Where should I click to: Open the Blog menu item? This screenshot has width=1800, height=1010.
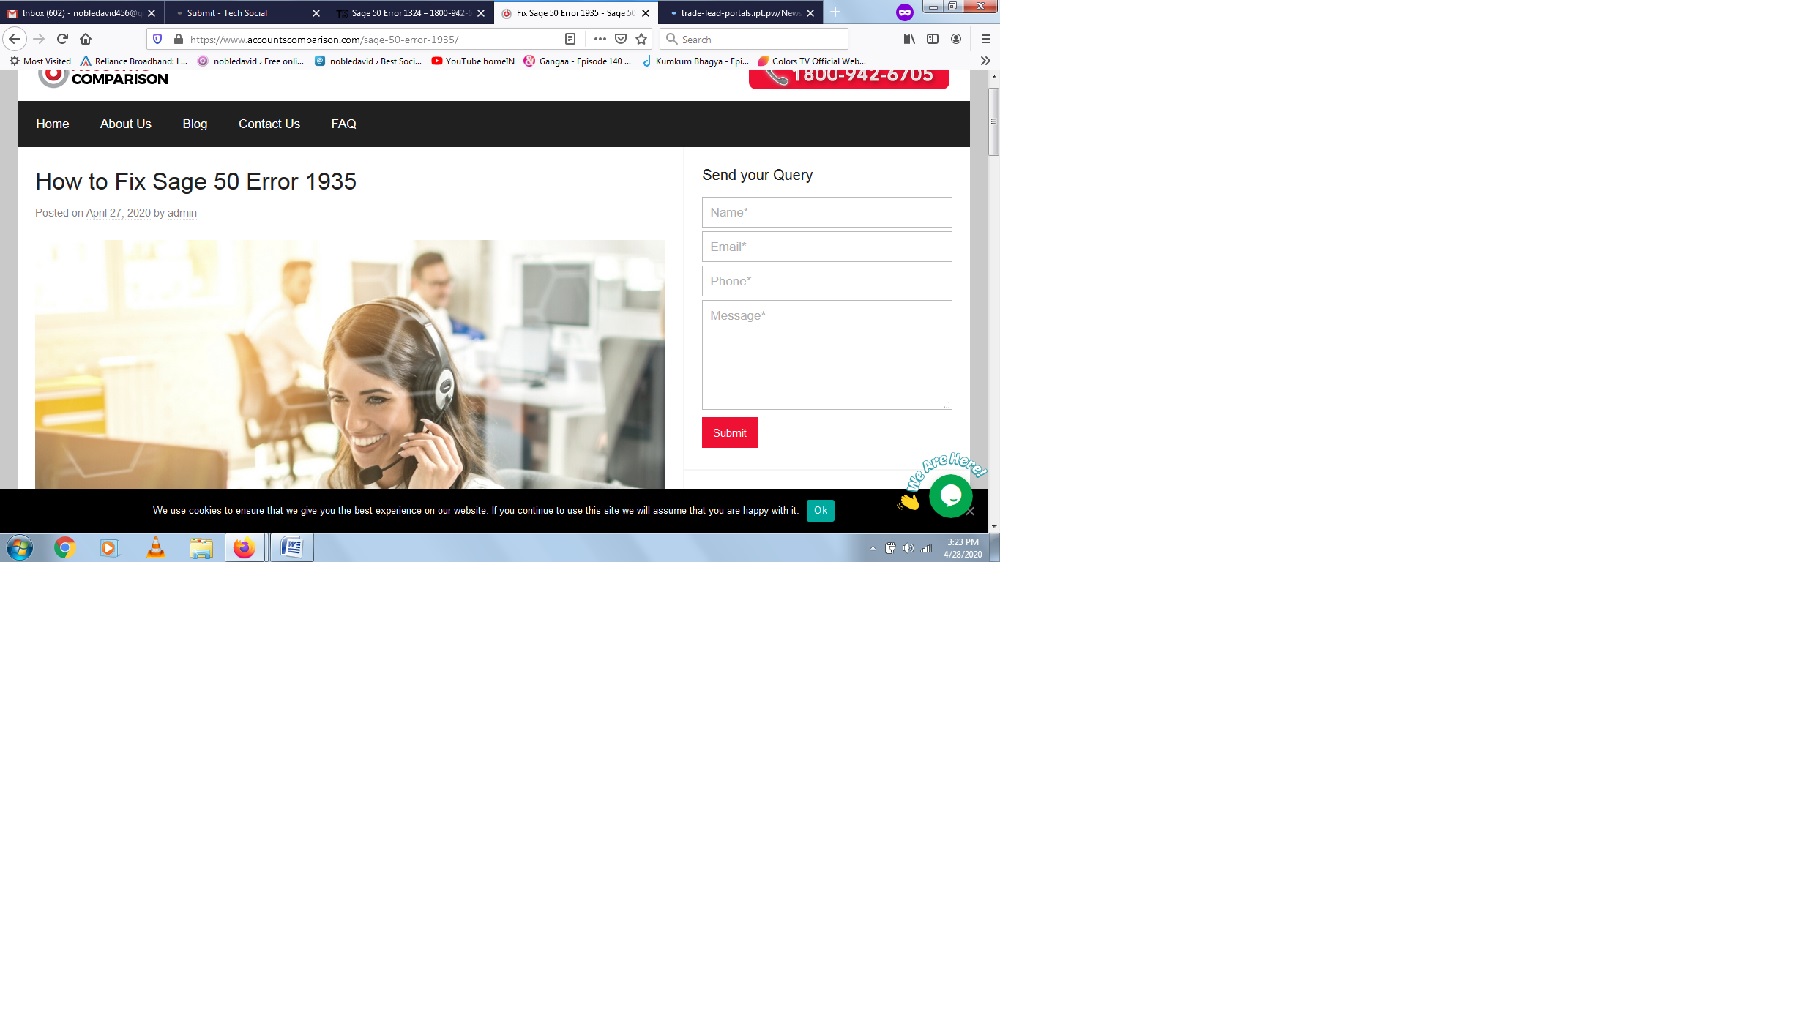194,123
